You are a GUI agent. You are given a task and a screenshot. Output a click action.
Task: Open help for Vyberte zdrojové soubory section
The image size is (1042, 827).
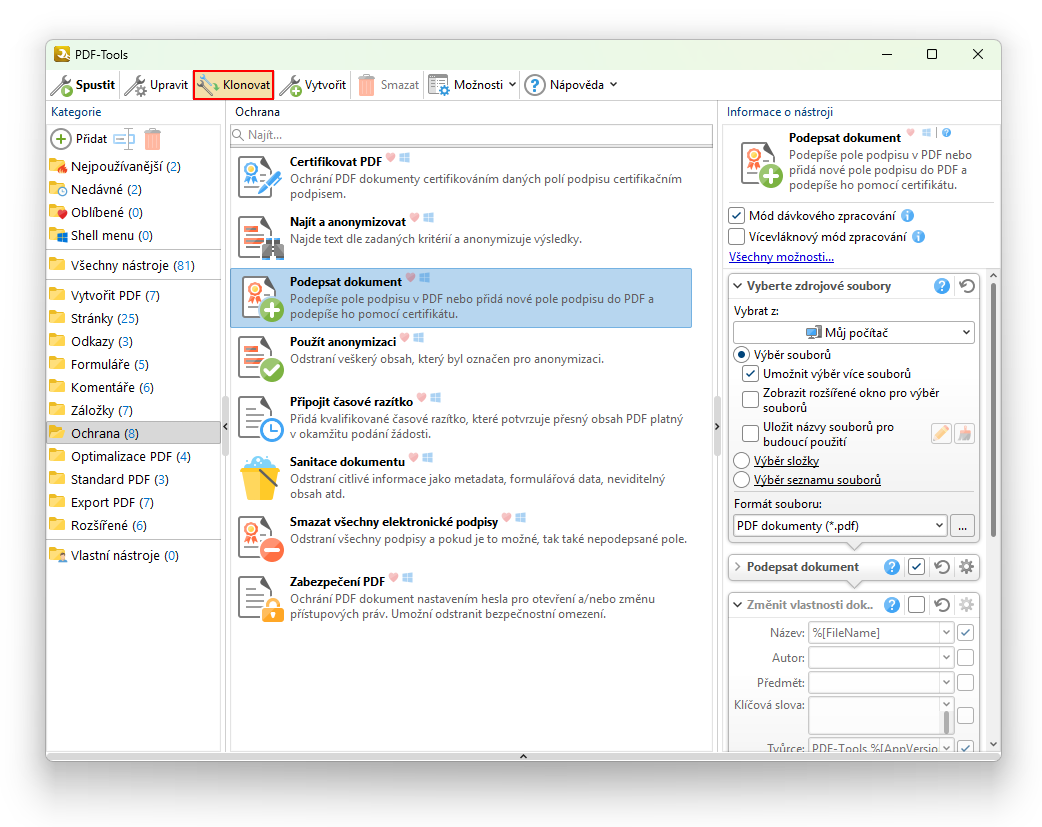click(x=942, y=286)
